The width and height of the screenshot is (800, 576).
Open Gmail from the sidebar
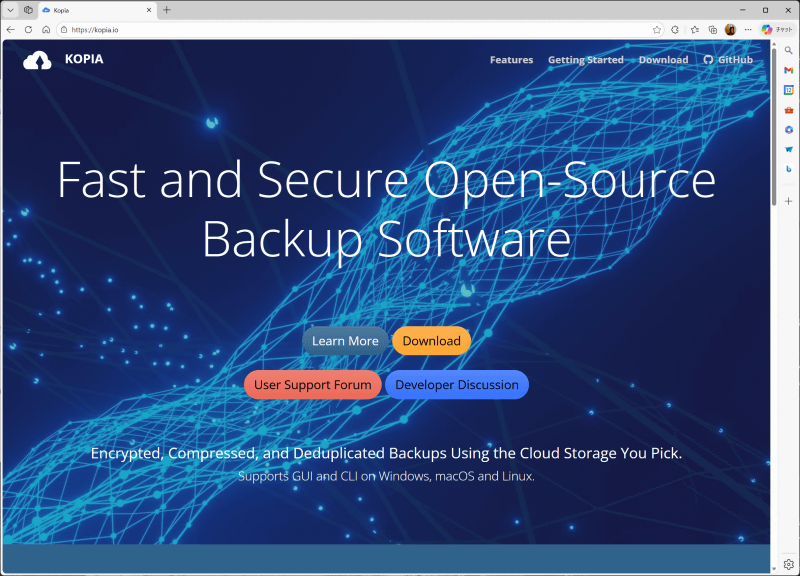pos(789,70)
